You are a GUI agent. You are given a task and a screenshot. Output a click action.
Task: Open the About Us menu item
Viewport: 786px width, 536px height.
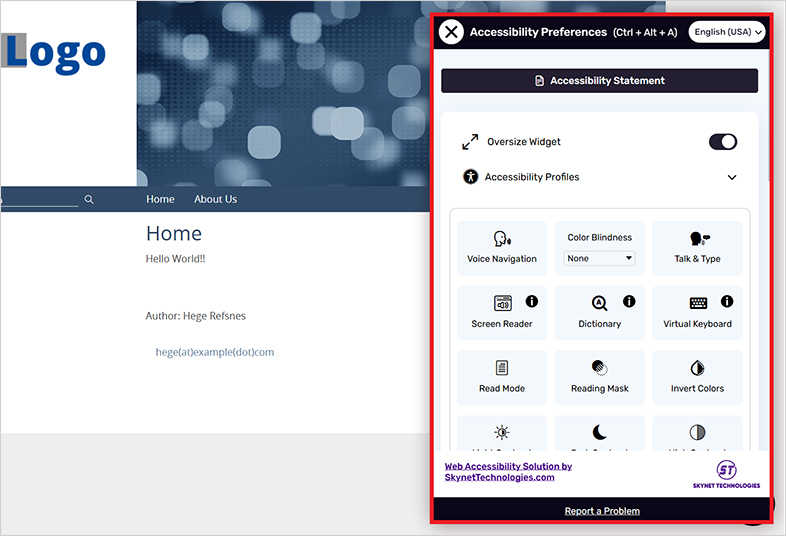[216, 199]
